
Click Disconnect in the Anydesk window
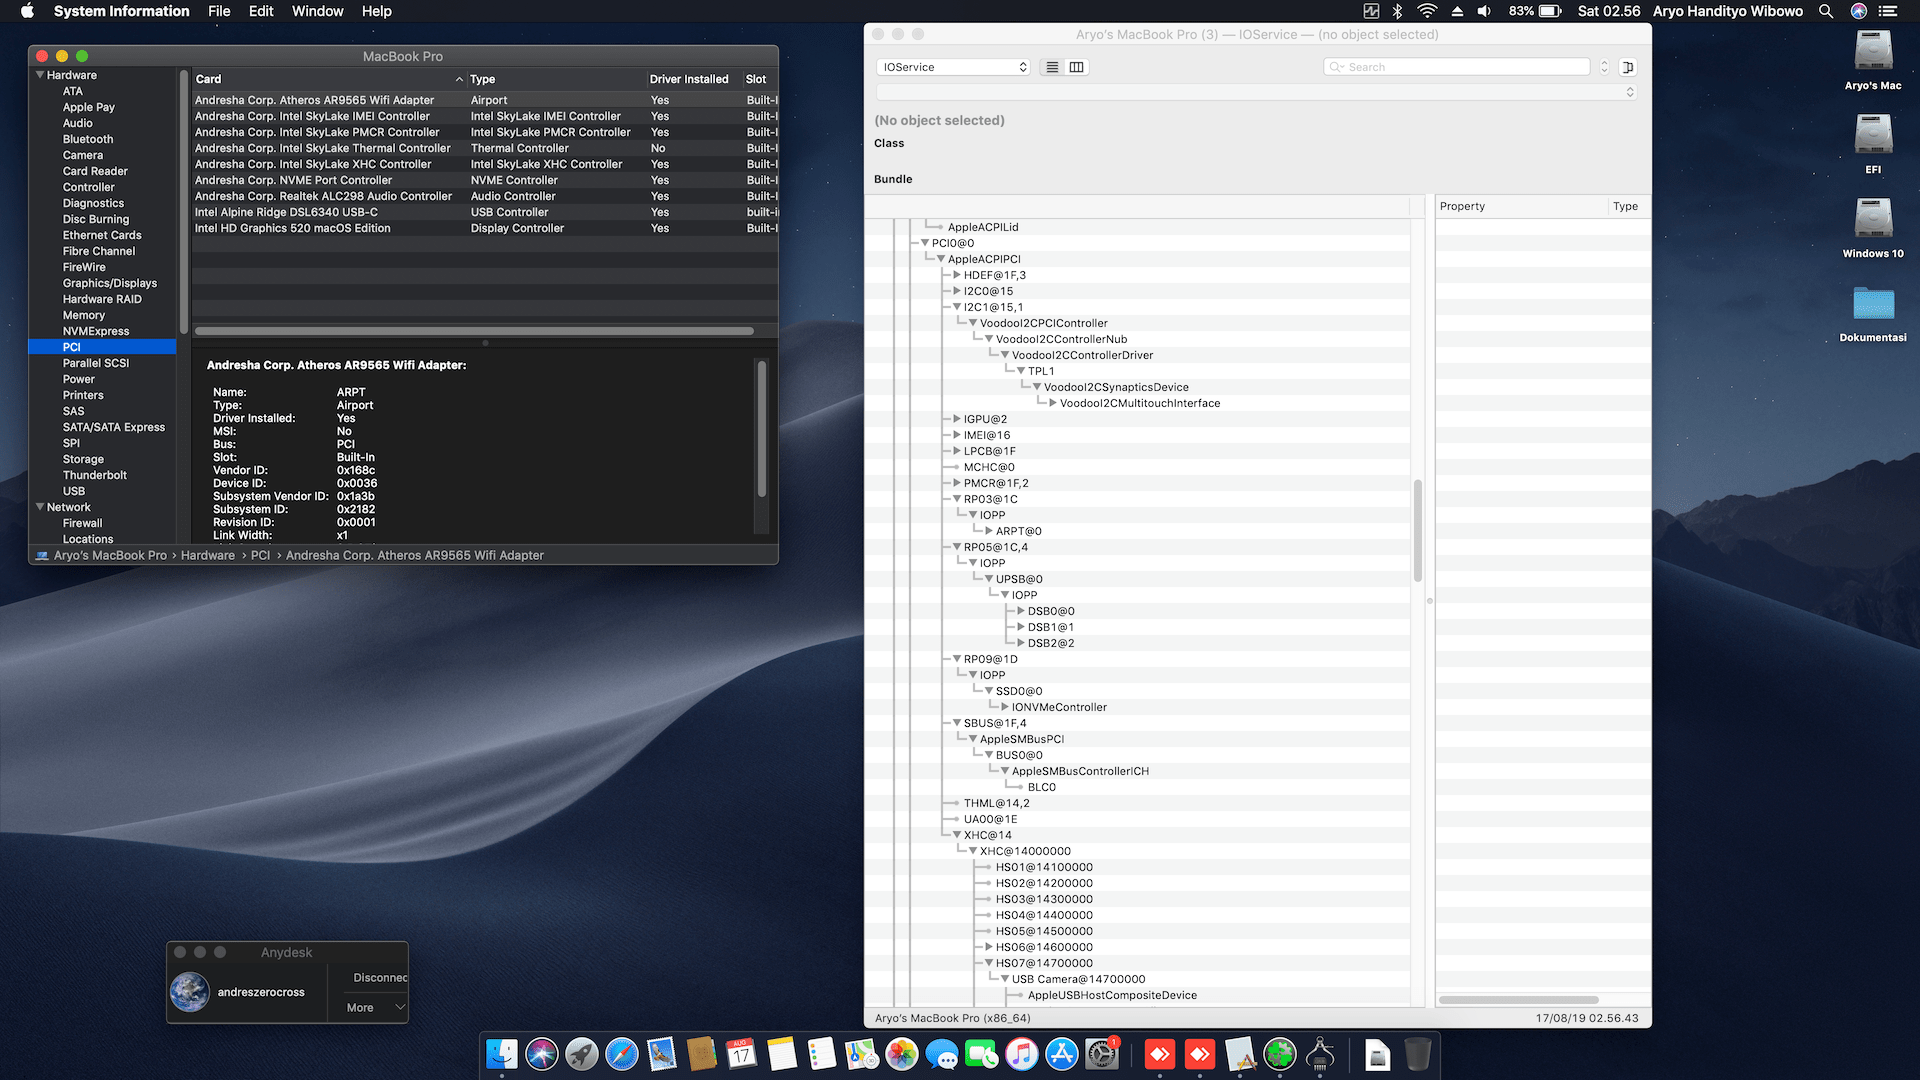point(380,977)
